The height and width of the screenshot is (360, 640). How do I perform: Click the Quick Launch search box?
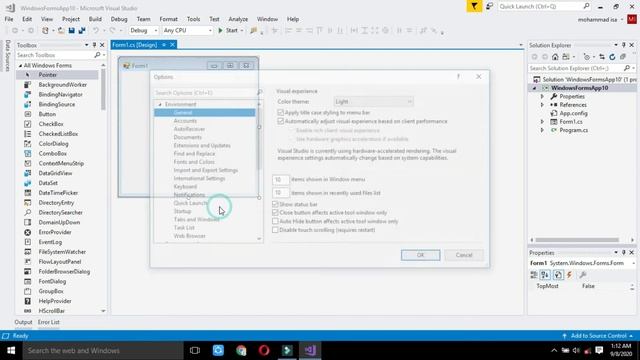pos(540,6)
